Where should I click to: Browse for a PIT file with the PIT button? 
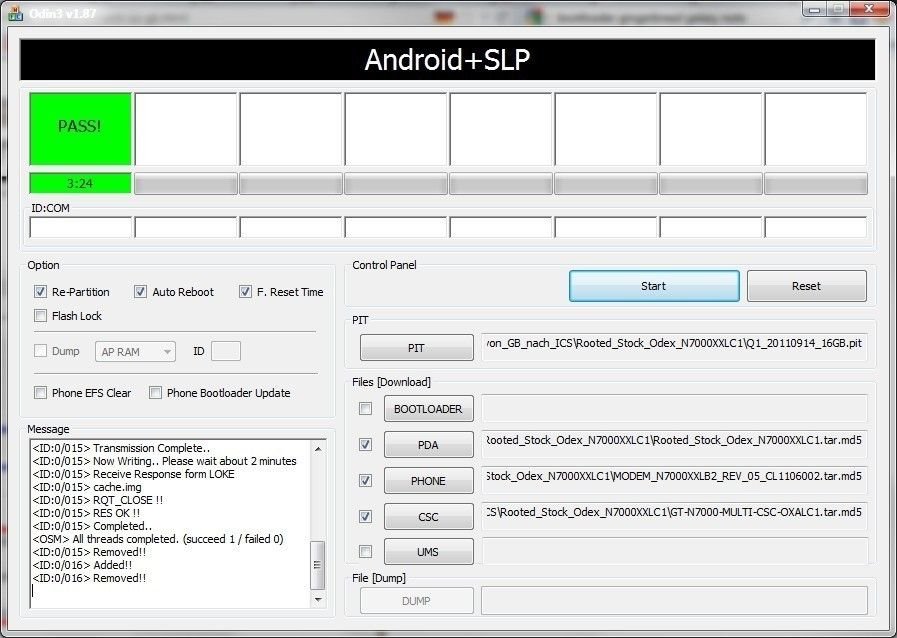point(416,348)
